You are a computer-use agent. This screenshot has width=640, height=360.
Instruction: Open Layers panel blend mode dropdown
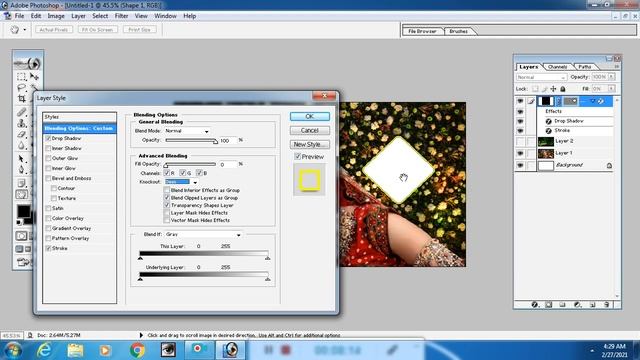pyautogui.click(x=541, y=77)
